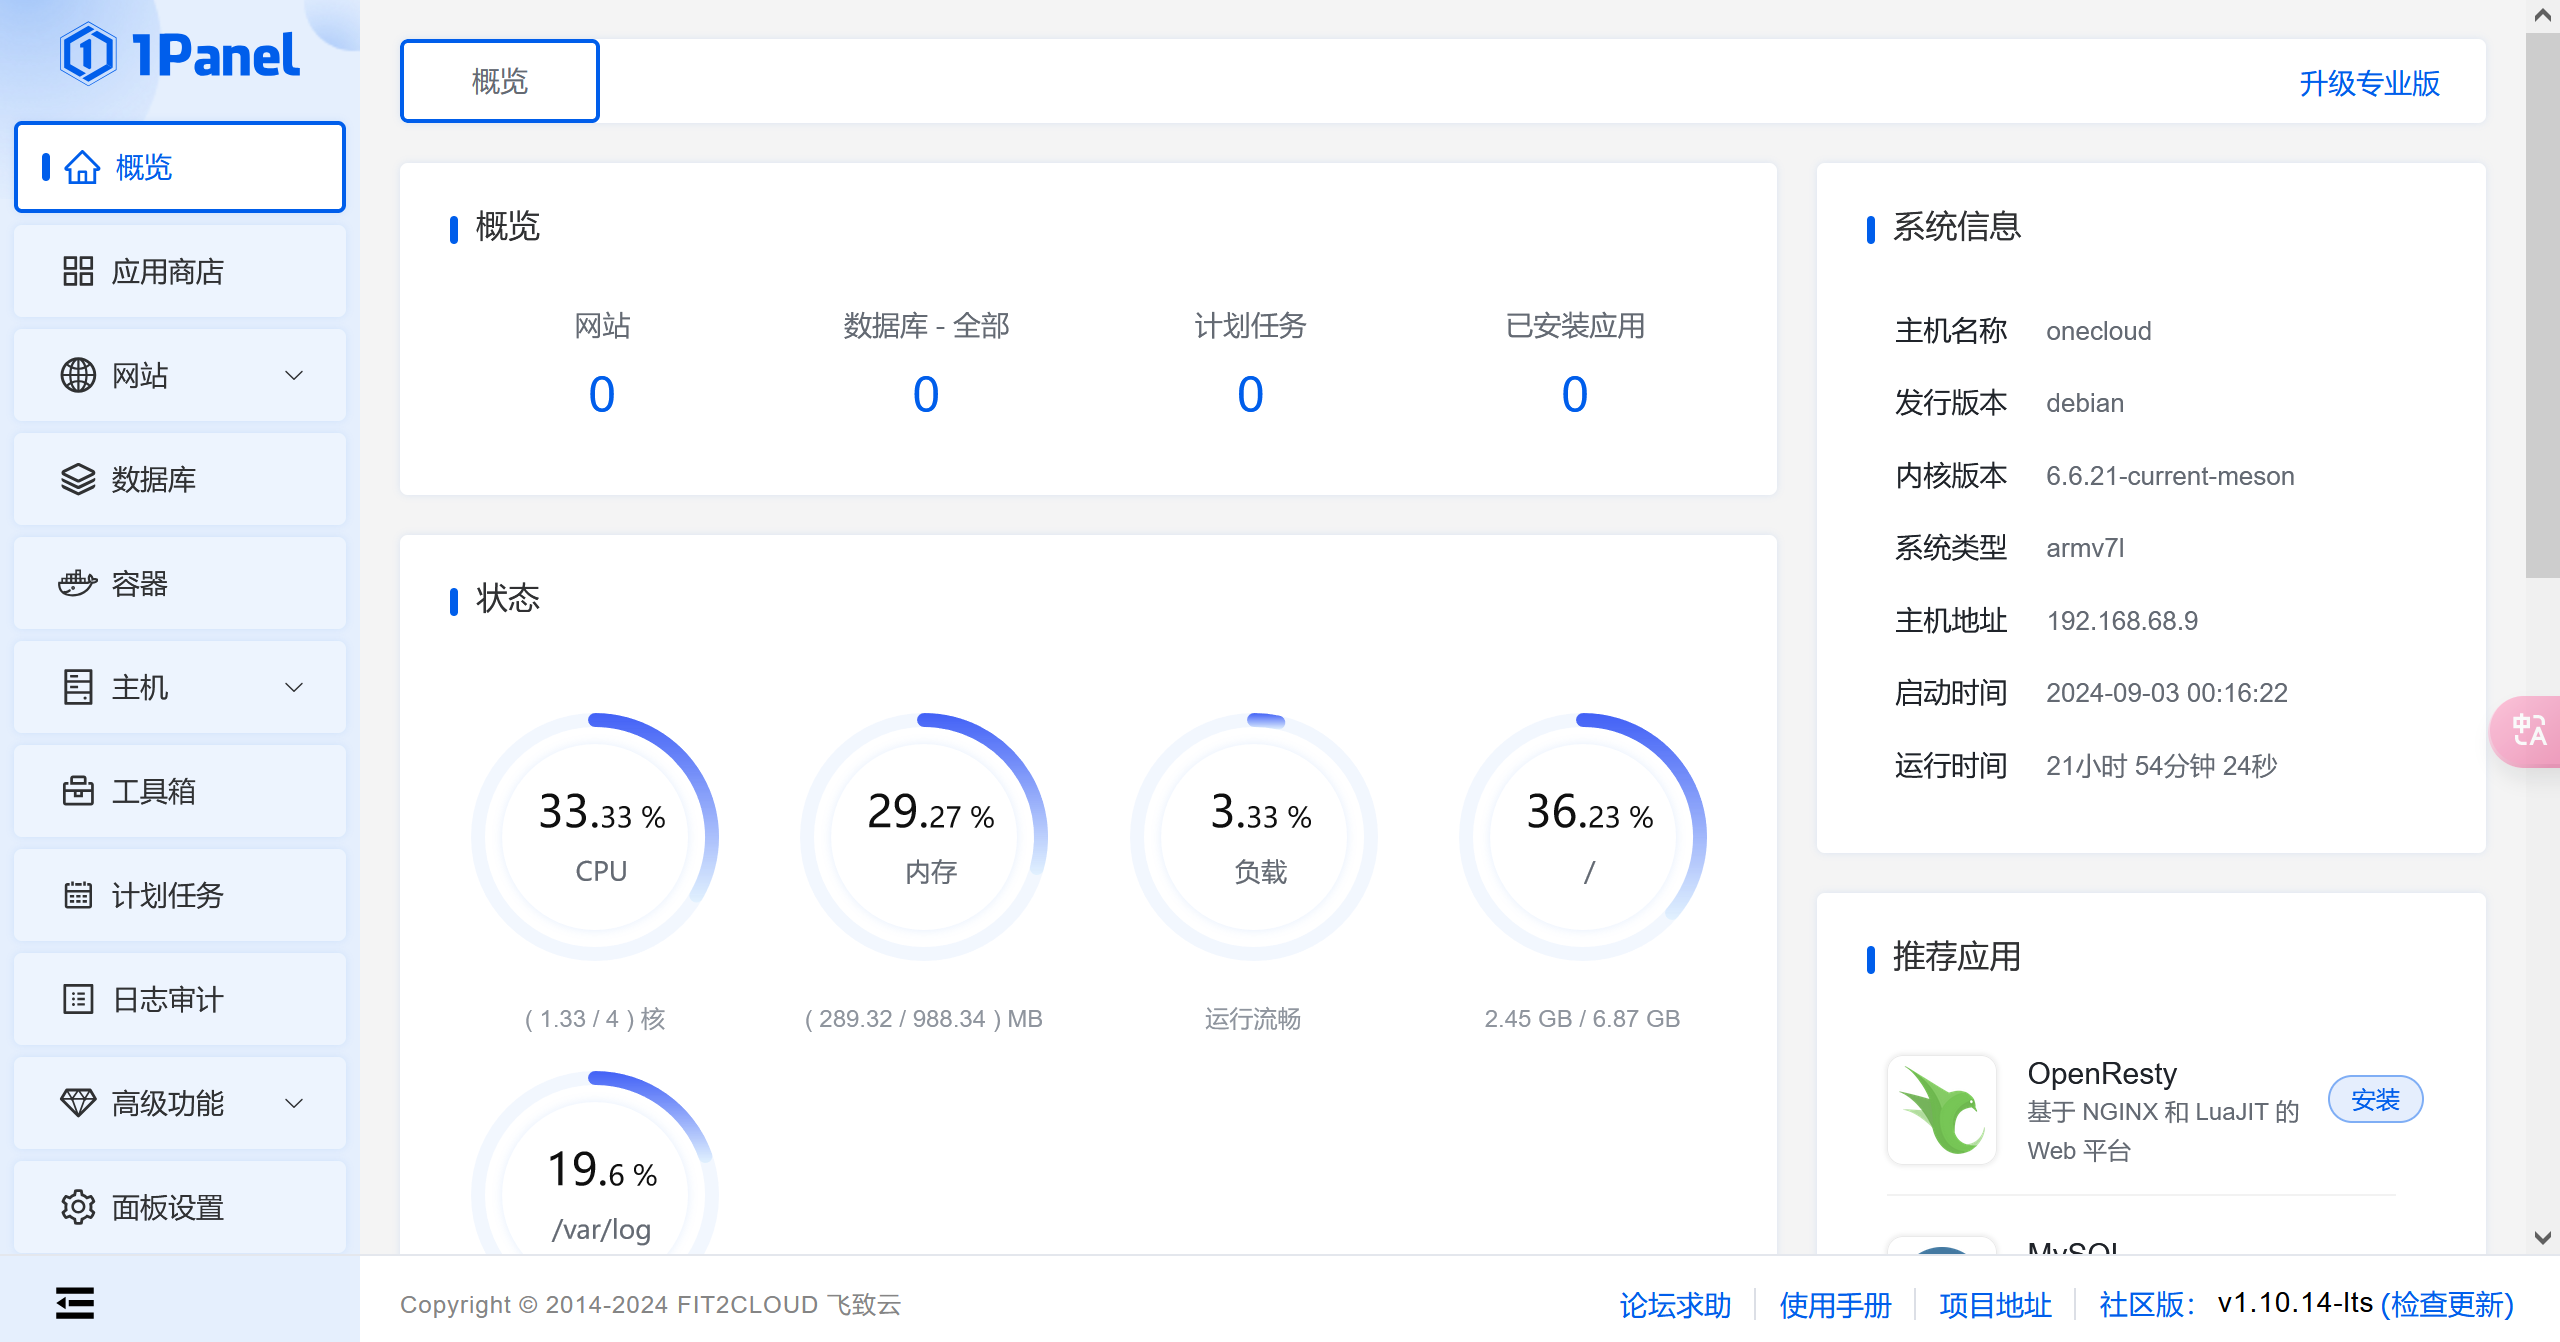Click the scrollbar up arrow
This screenshot has width=2560, height=1342.
coord(2543,14)
